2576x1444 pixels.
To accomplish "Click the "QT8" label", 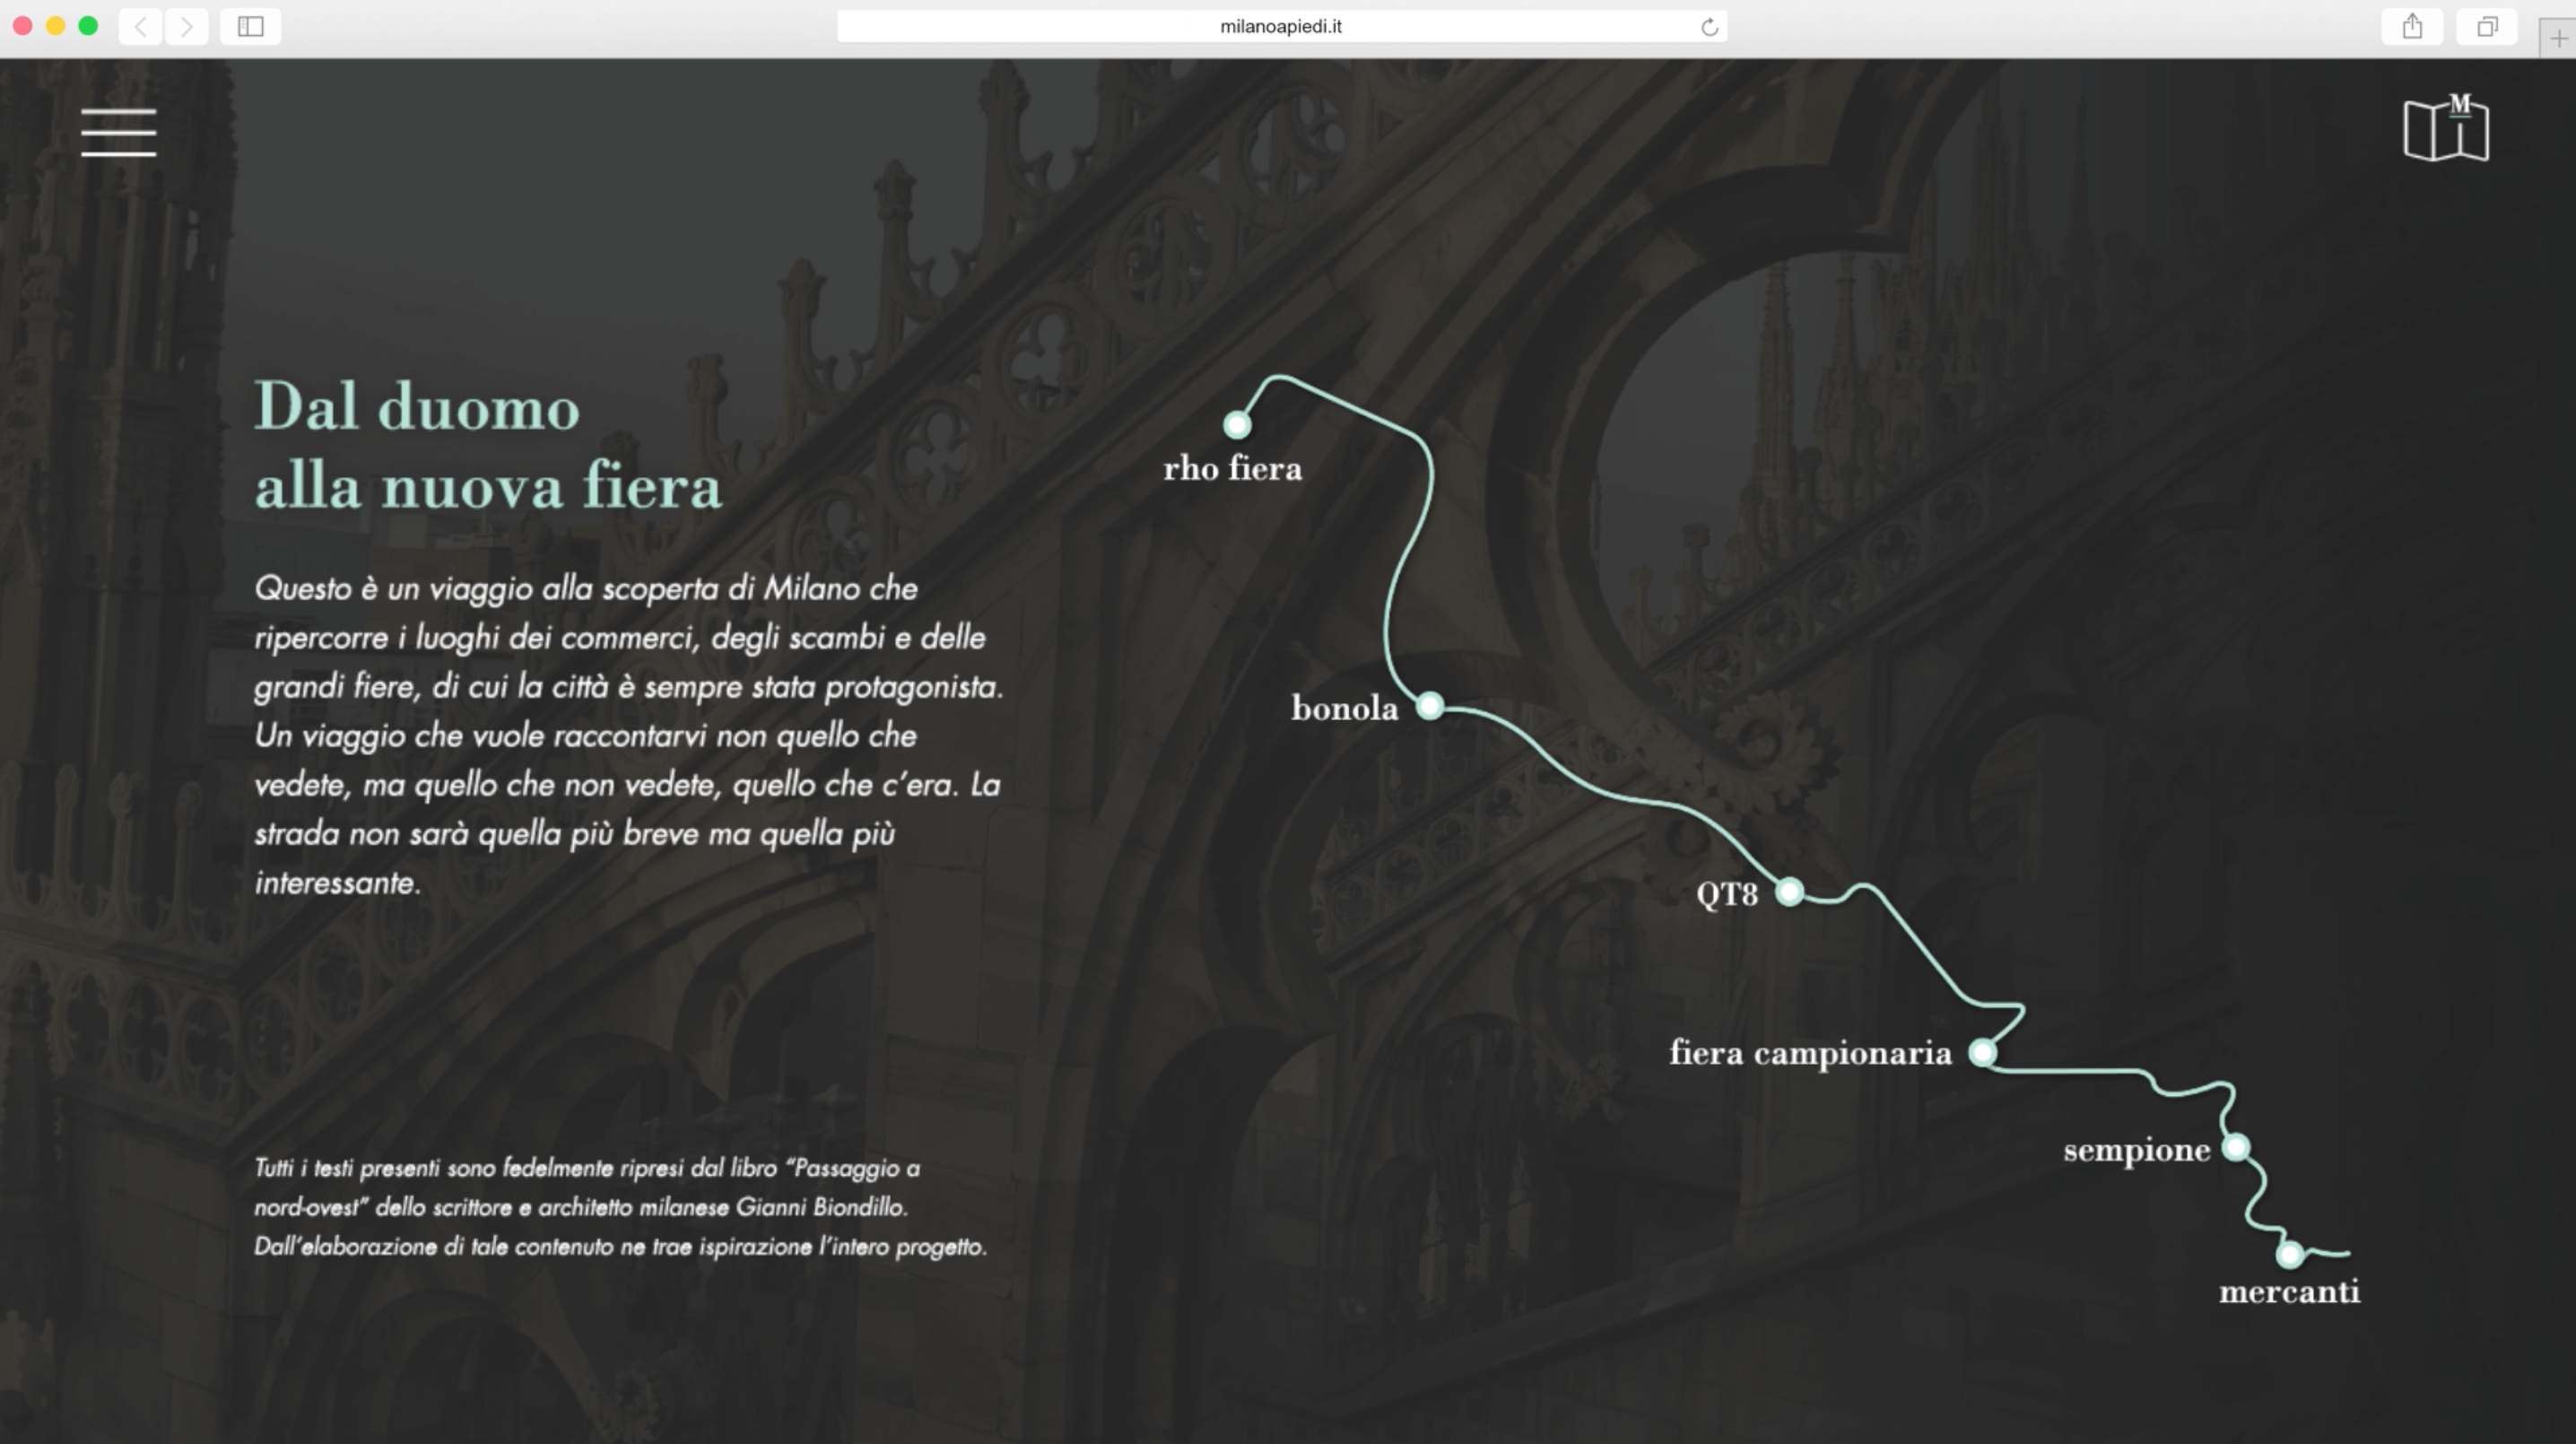I will (1727, 894).
